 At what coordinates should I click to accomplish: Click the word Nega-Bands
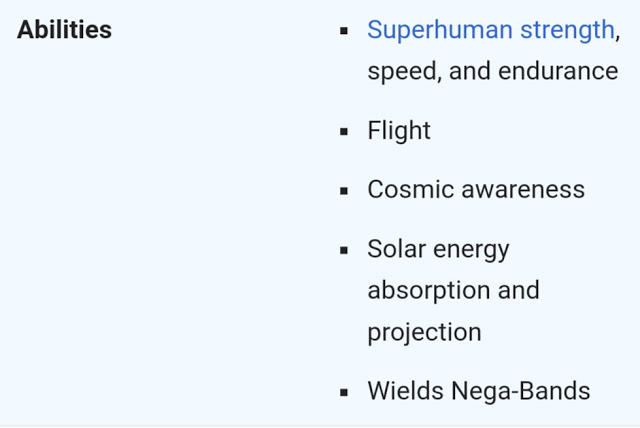tap(520, 392)
